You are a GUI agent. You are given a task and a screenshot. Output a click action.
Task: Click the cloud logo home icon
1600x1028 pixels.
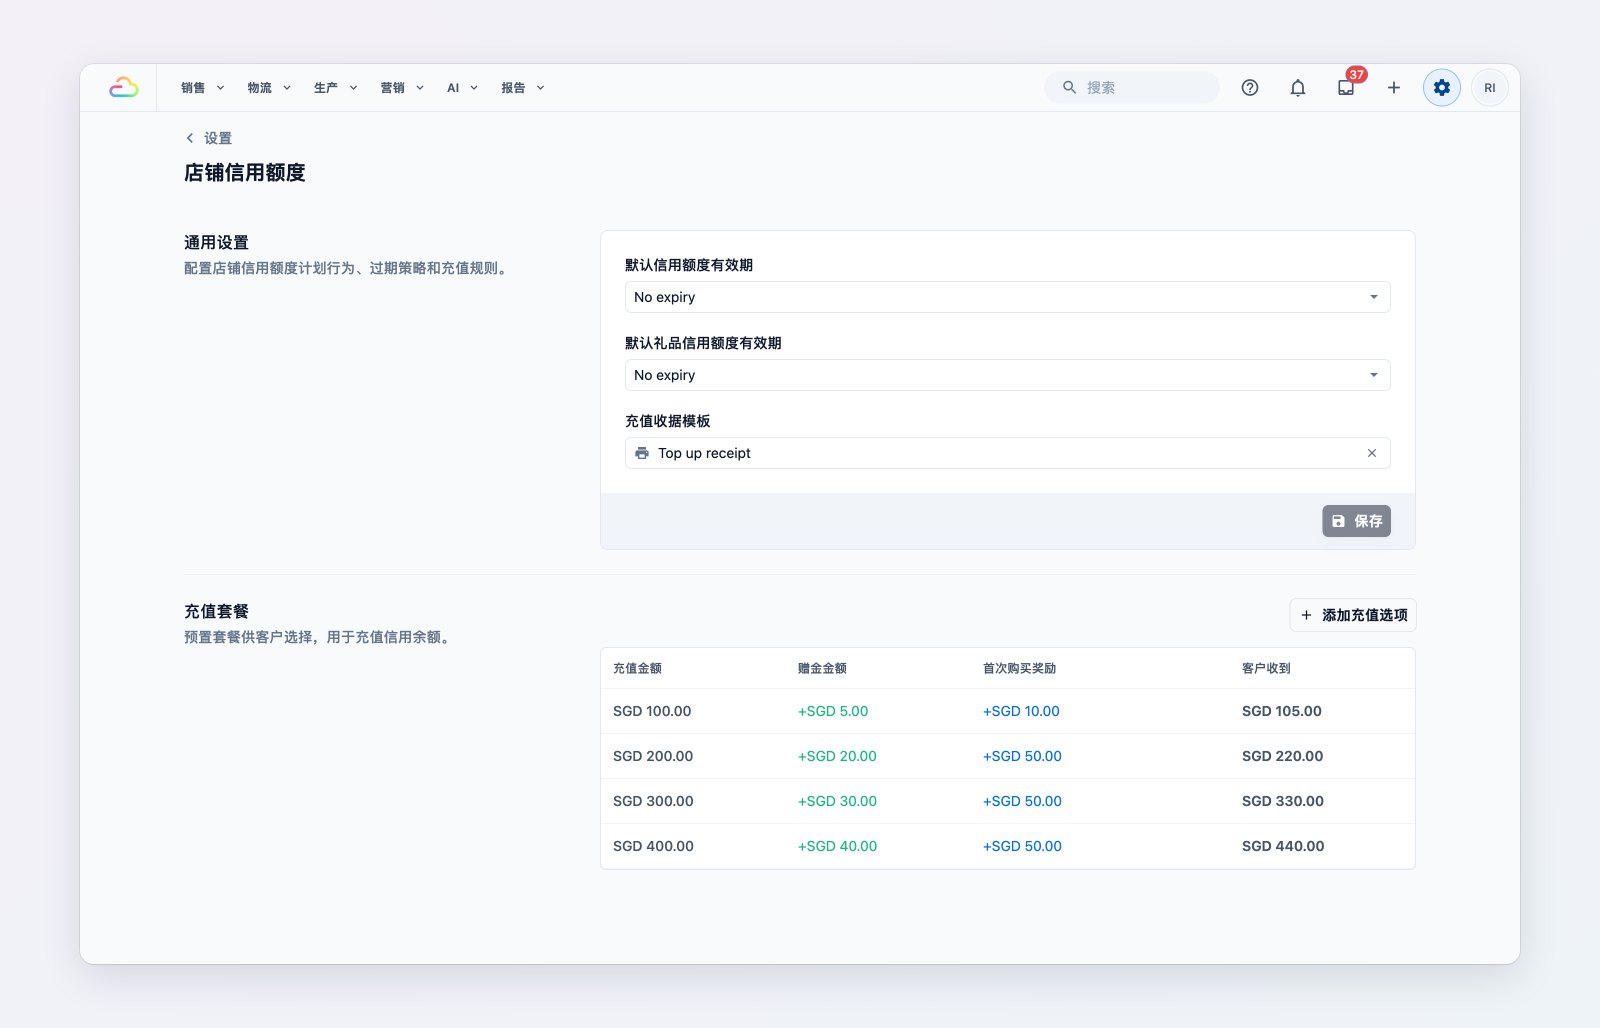pos(123,88)
